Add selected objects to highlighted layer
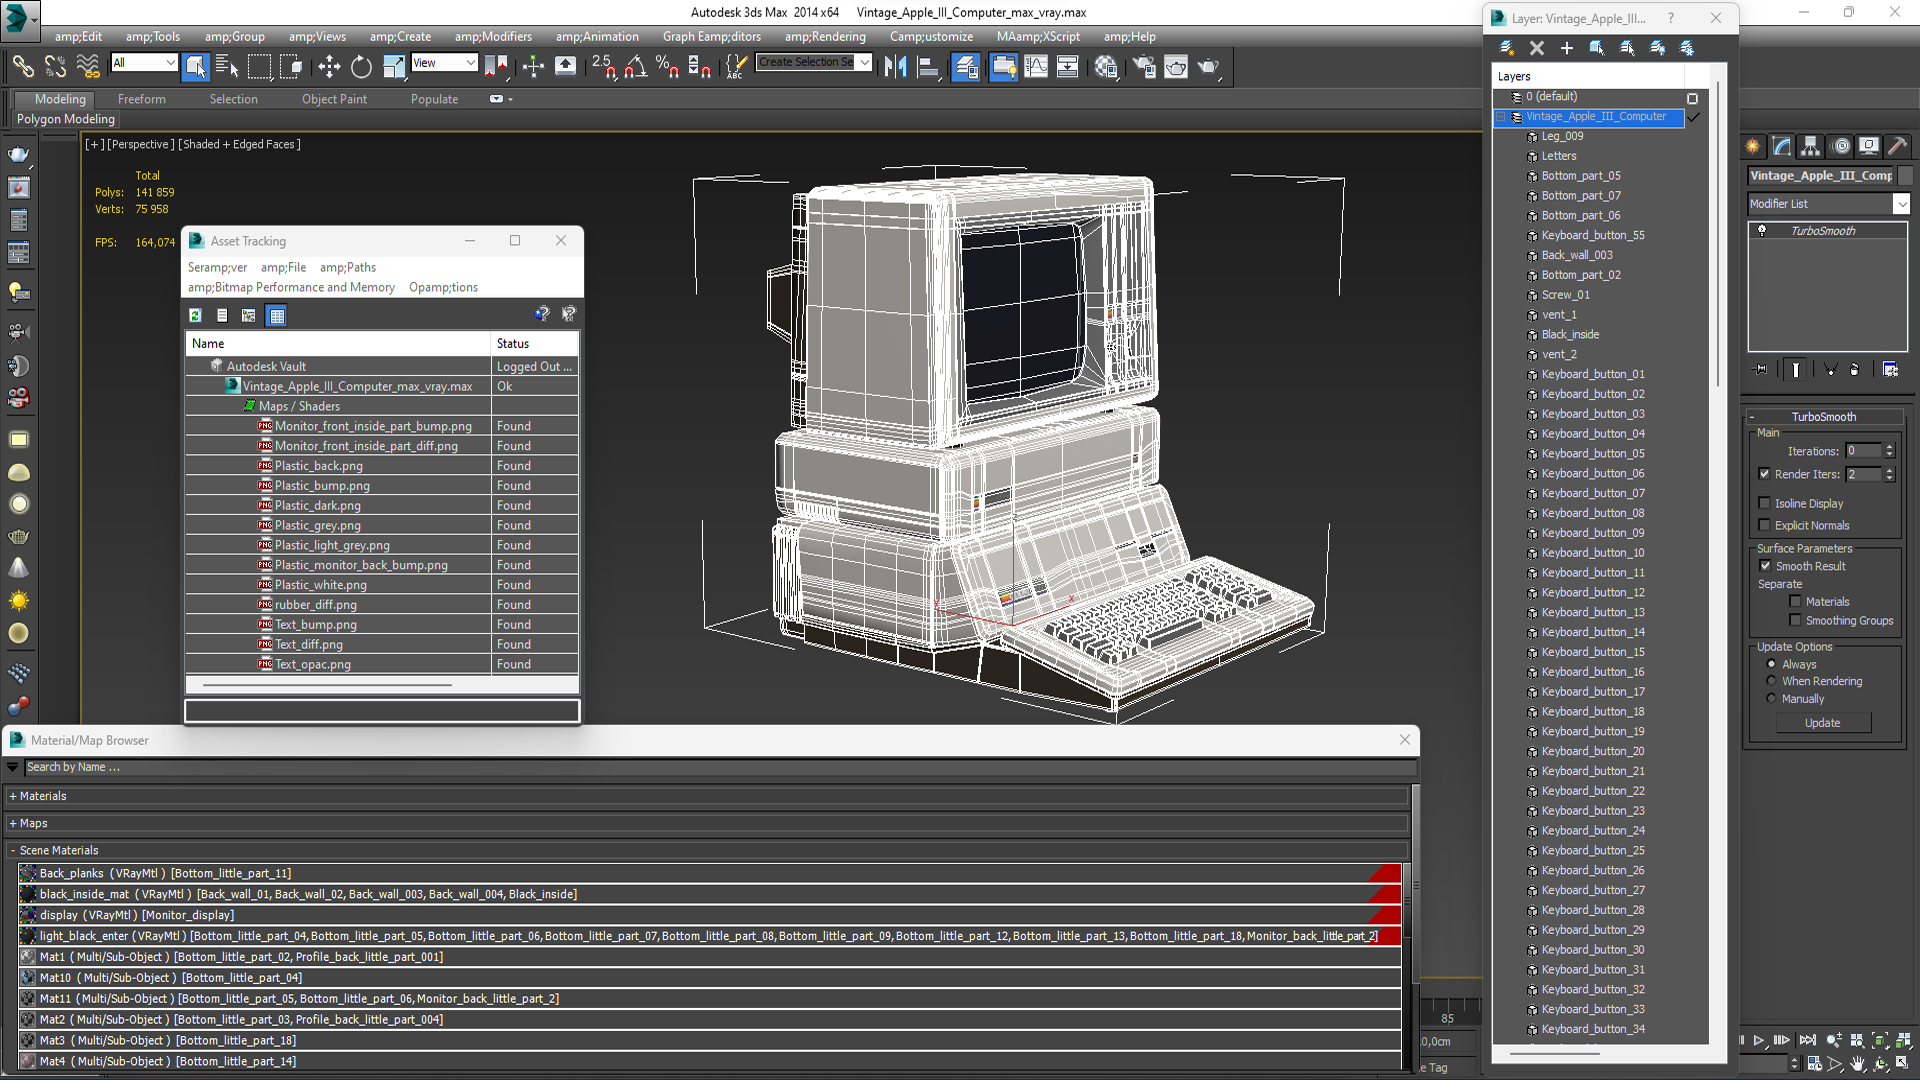The height and width of the screenshot is (1080, 1920). tap(1567, 48)
